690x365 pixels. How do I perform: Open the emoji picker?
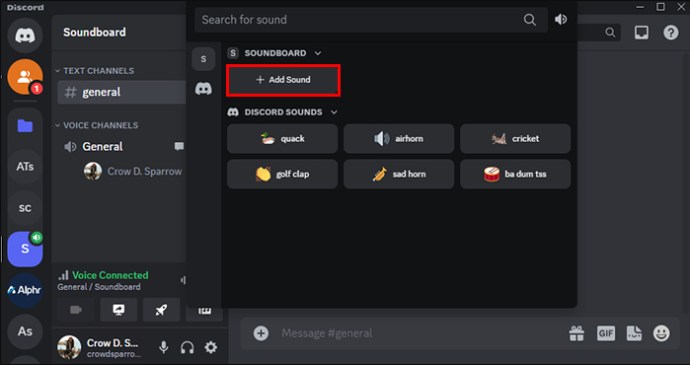coord(661,333)
